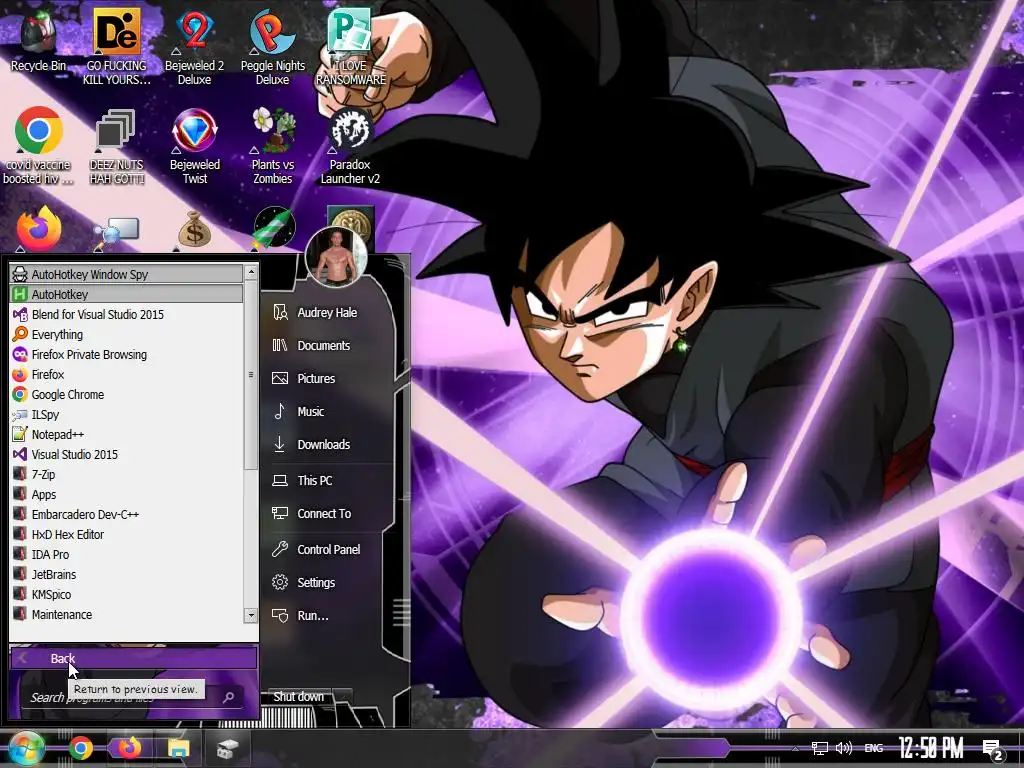Expand the 7-Zip folder in programs list
The height and width of the screenshot is (768, 1024).
click(127, 474)
